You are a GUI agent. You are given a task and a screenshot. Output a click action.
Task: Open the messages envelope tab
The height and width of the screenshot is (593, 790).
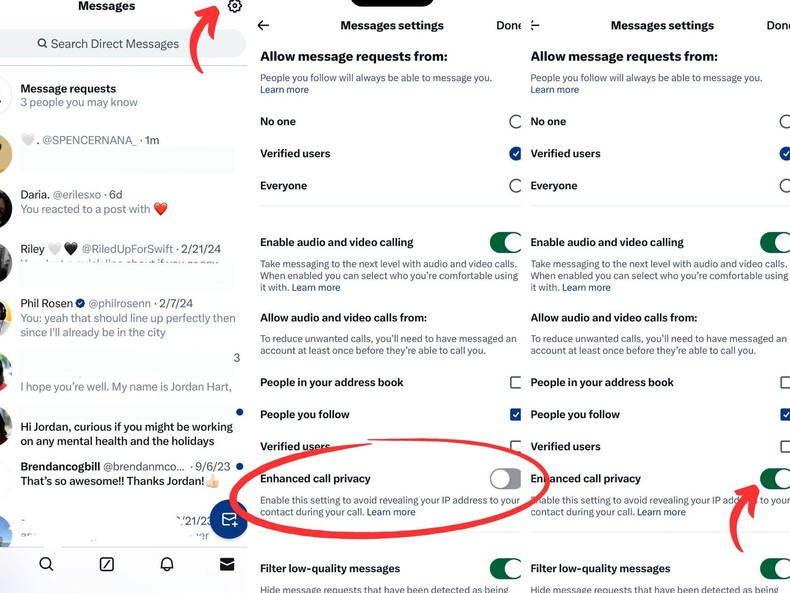click(x=227, y=564)
